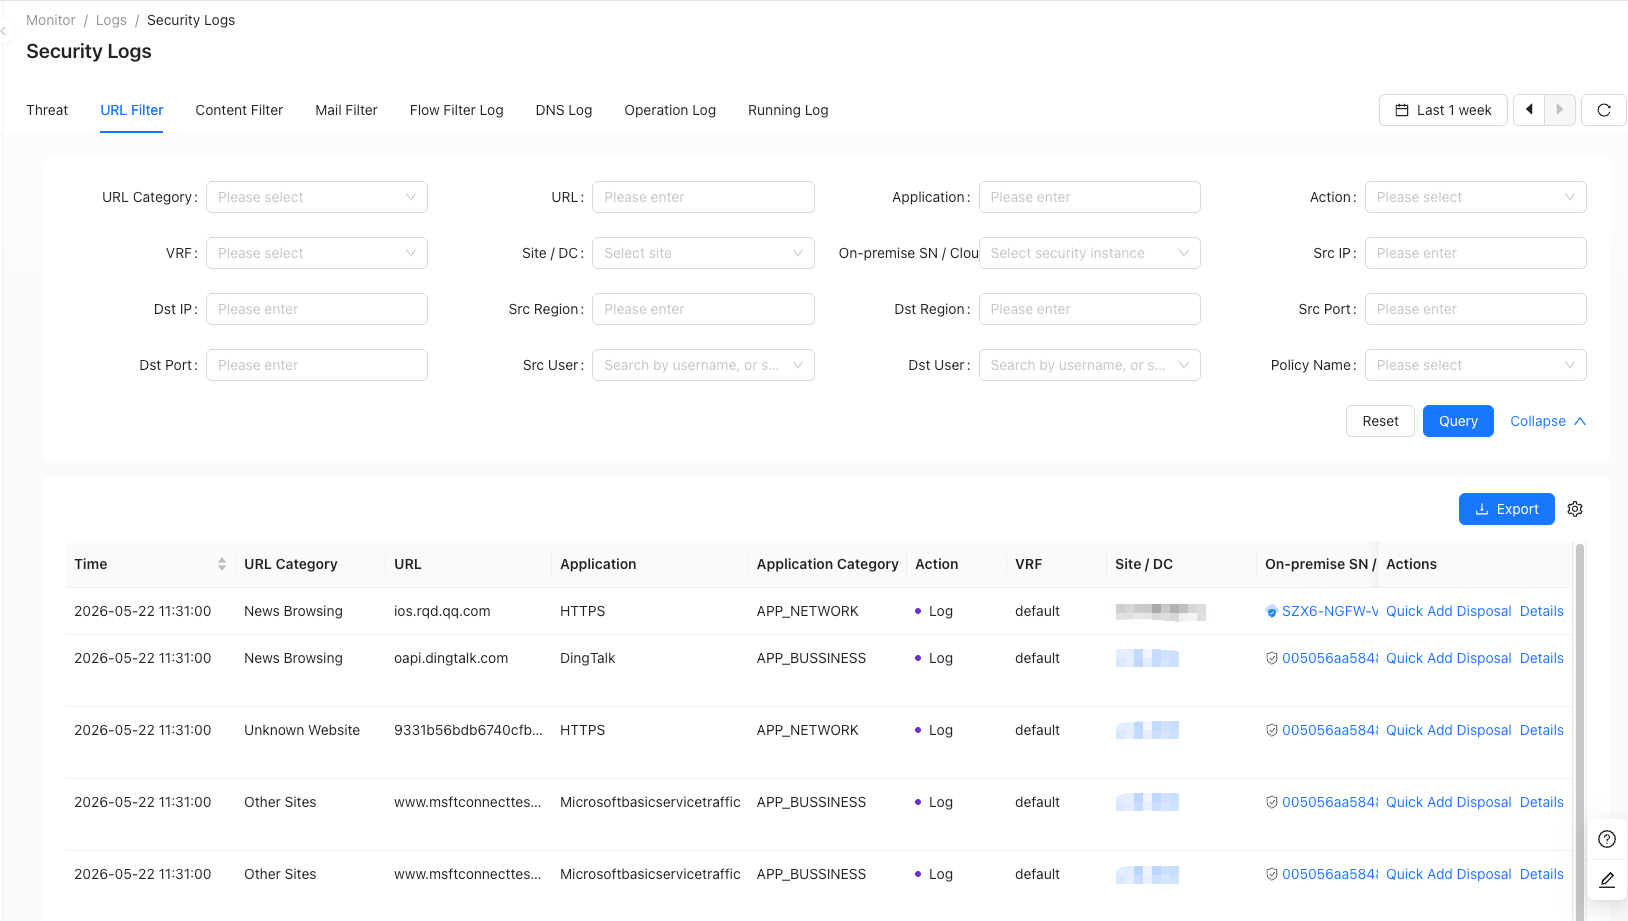Click the Dst IP input field
1628x921 pixels.
[x=317, y=309]
